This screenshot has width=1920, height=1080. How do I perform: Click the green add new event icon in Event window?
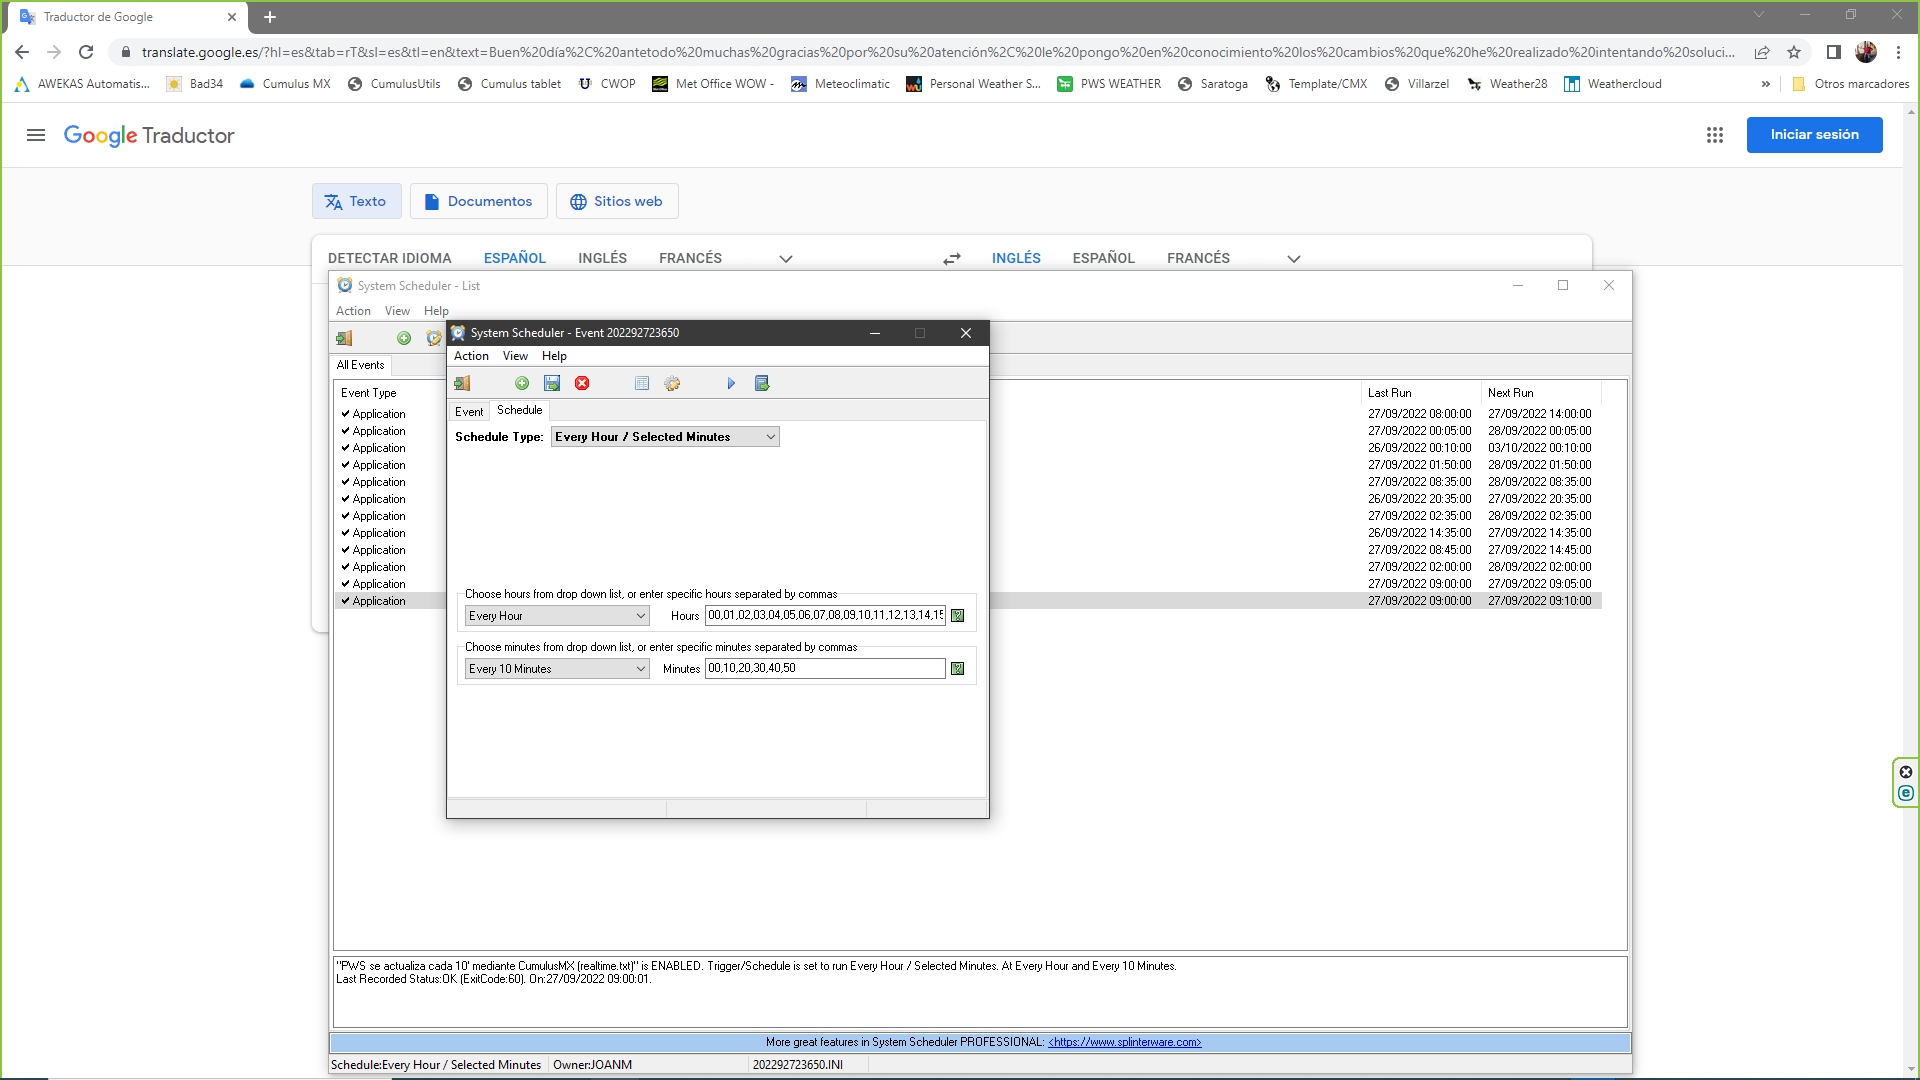click(x=522, y=383)
